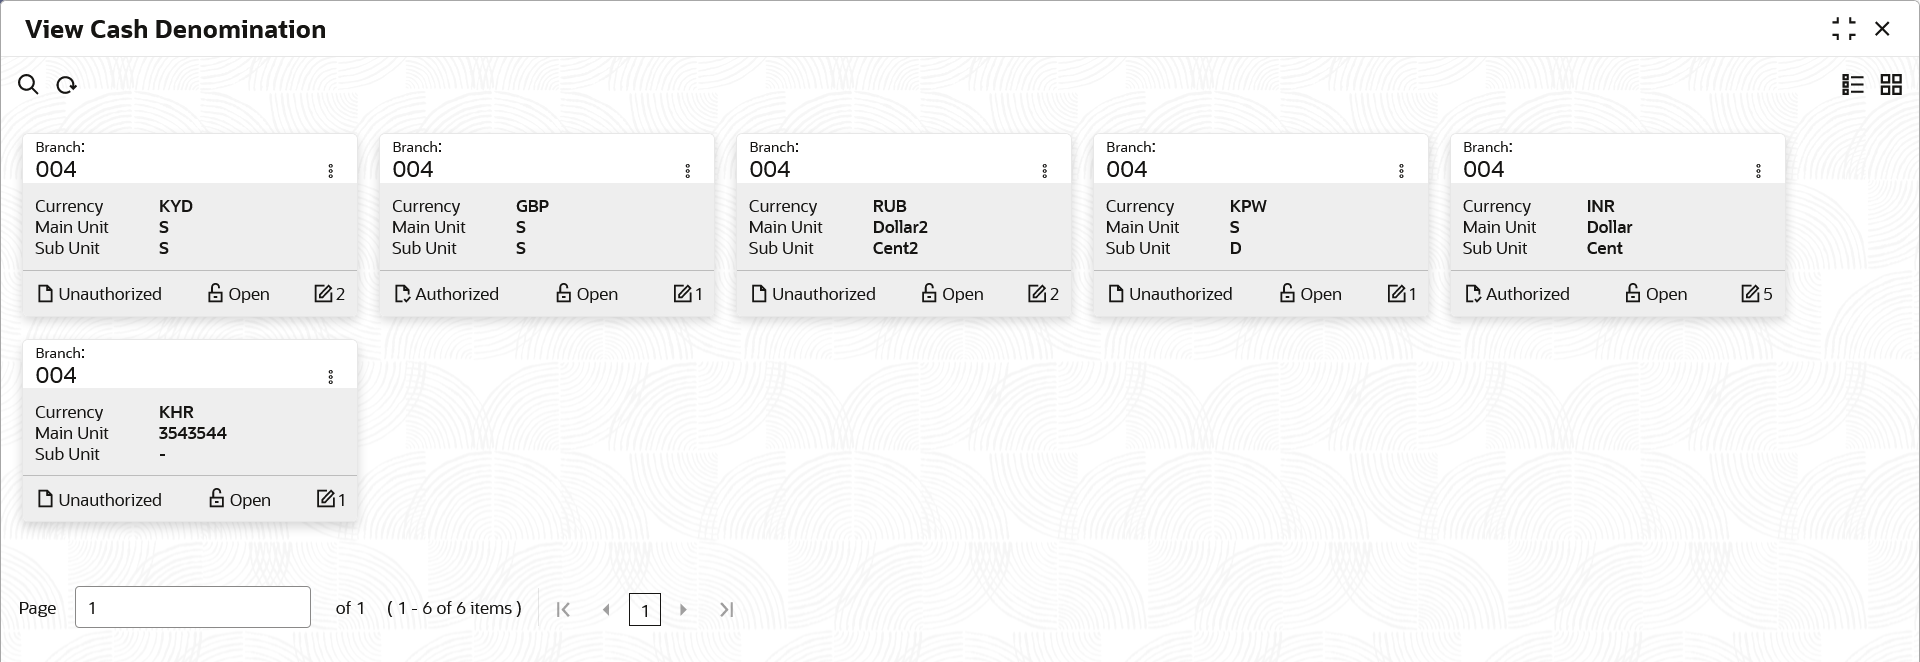The width and height of the screenshot is (1920, 662).
Task: Open the GBP card options menu
Action: point(688,171)
